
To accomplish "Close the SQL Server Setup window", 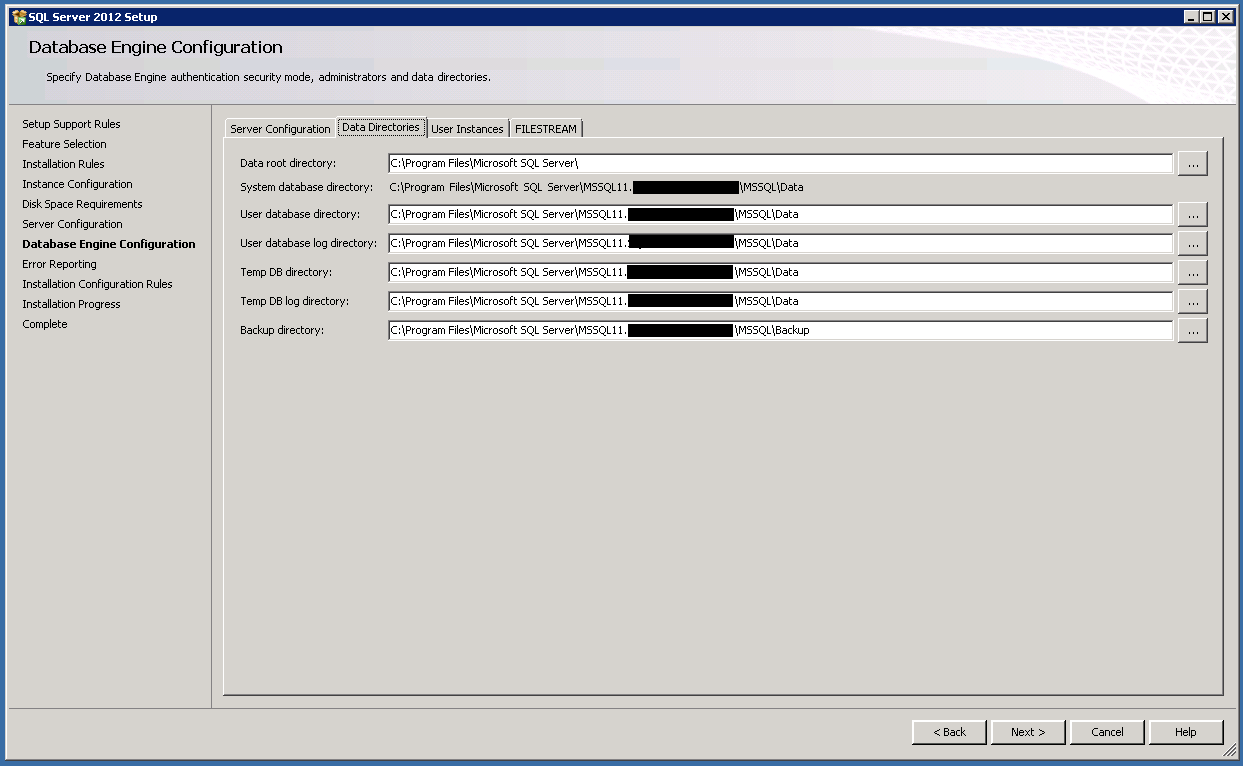I will pos(1226,16).
